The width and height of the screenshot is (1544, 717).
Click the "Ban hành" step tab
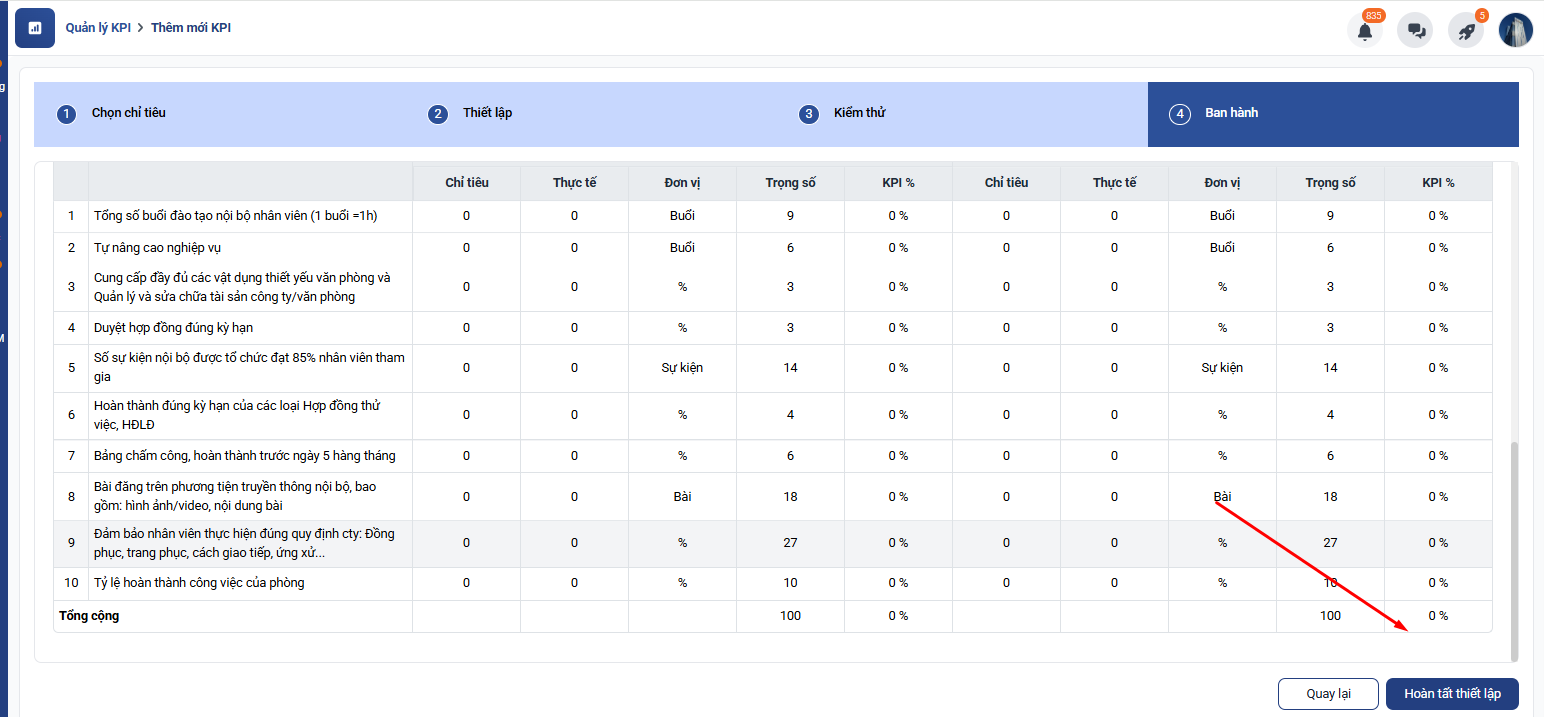pyautogui.click(x=1231, y=113)
